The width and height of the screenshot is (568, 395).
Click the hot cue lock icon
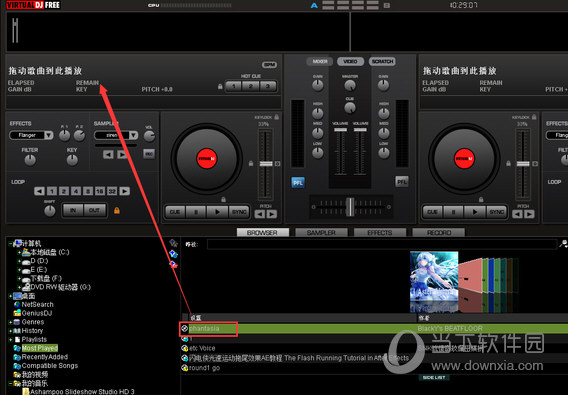[220, 87]
